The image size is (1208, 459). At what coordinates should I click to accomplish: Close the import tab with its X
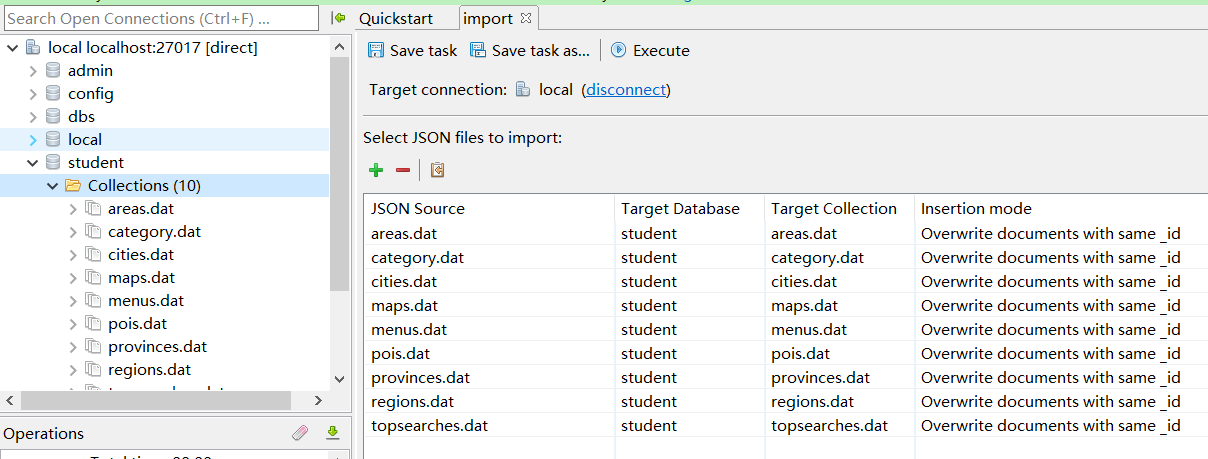tap(527, 18)
